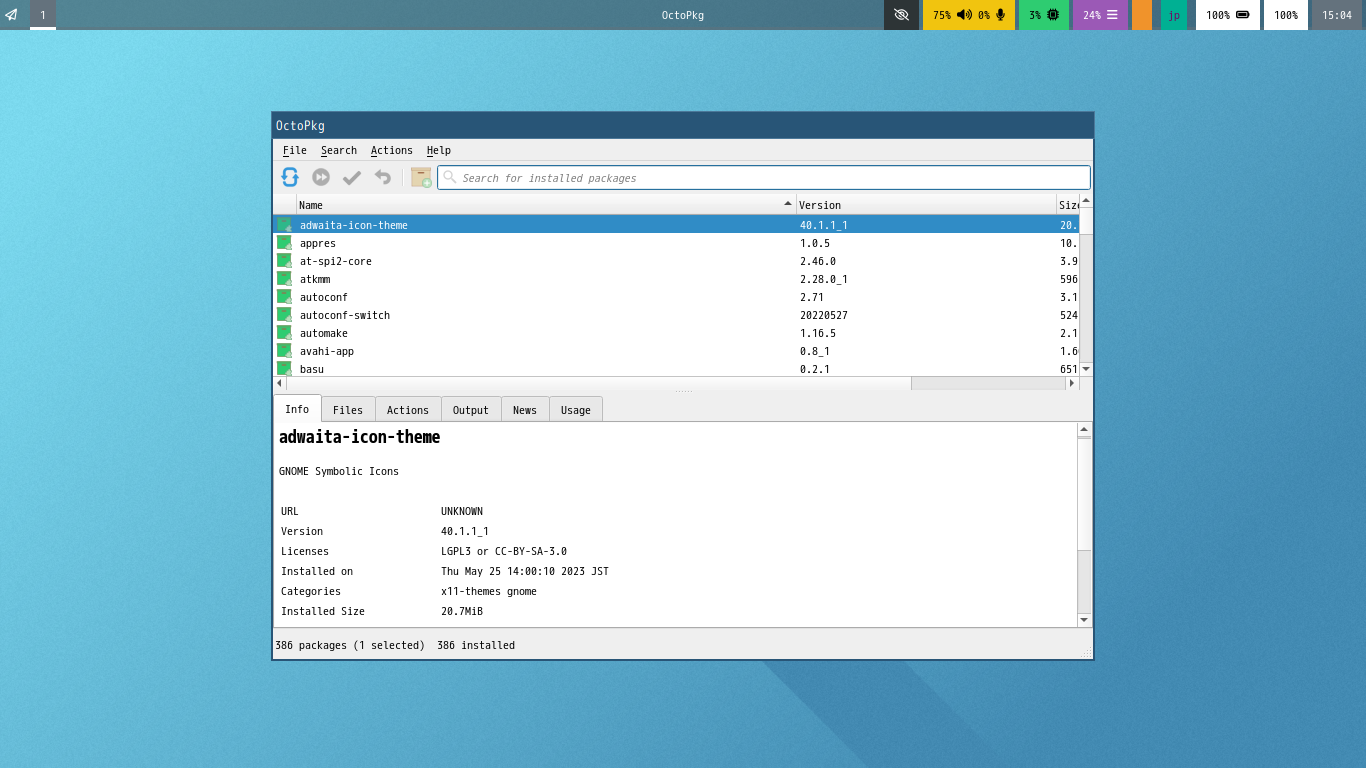The height and width of the screenshot is (768, 1366).
Task: Click the undo cancel toolbar icon
Action: click(x=382, y=177)
